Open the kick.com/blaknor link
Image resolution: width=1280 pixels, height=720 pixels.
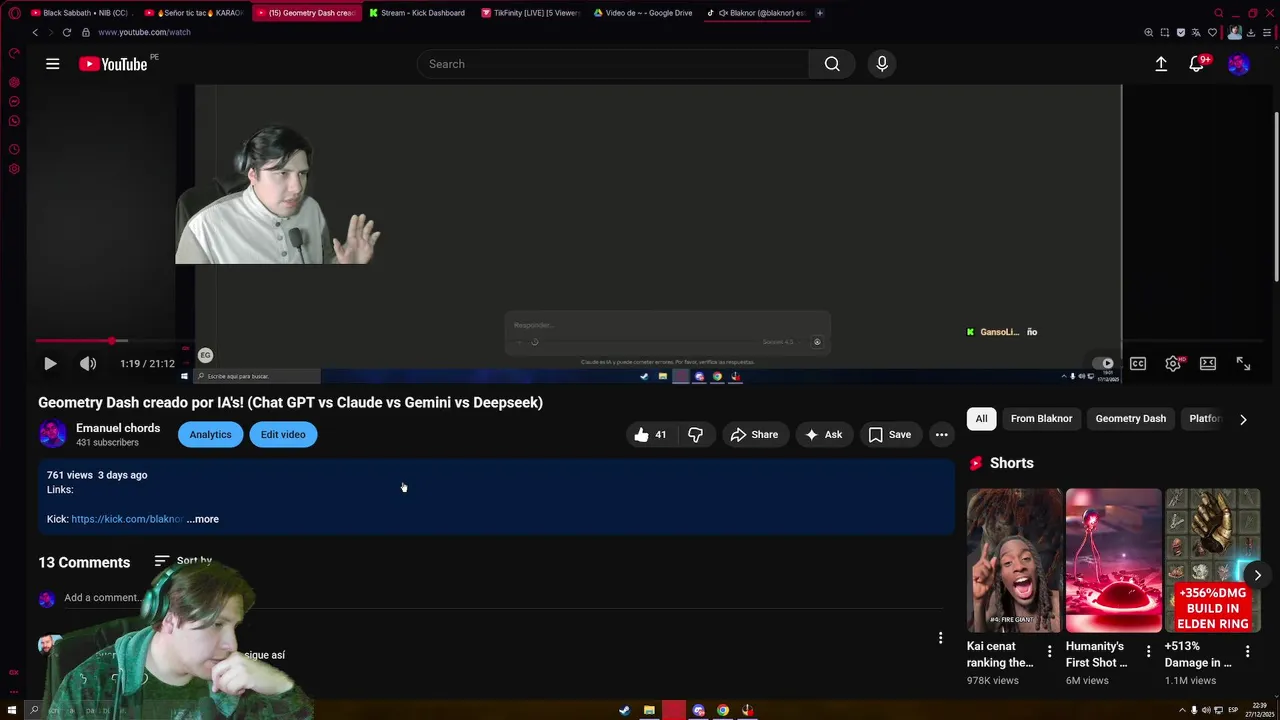(x=127, y=519)
